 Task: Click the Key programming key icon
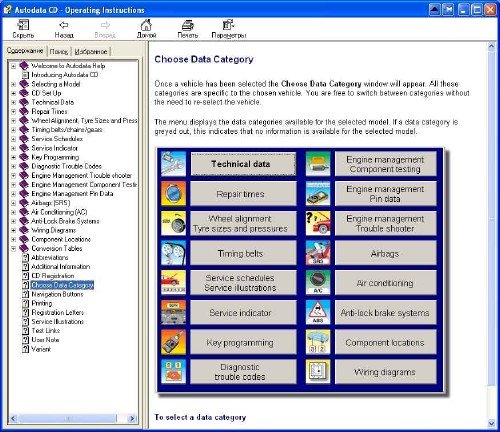coord(173,342)
